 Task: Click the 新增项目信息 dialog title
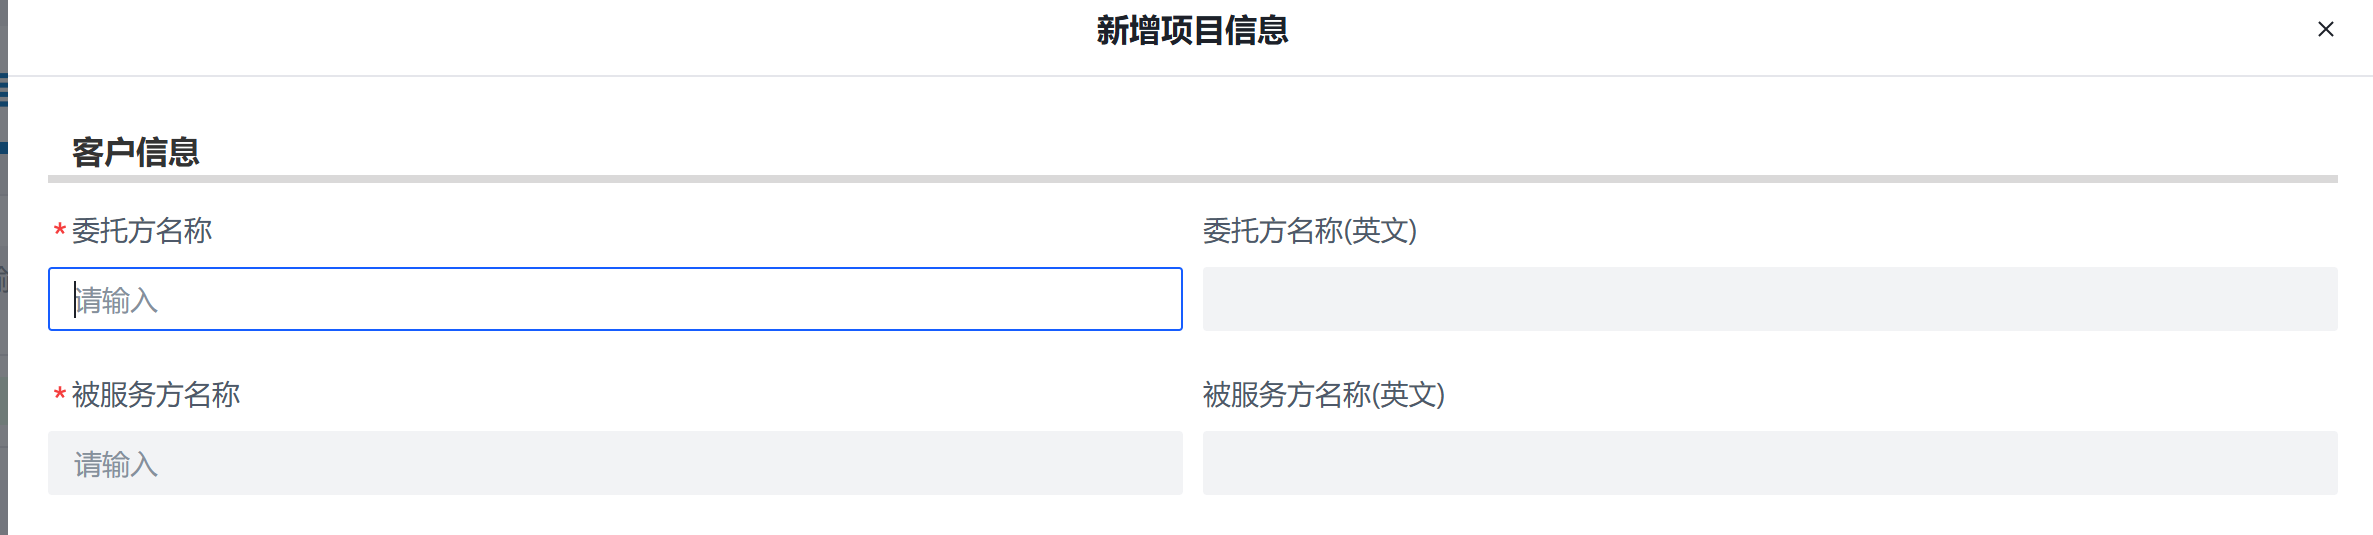tap(1191, 31)
